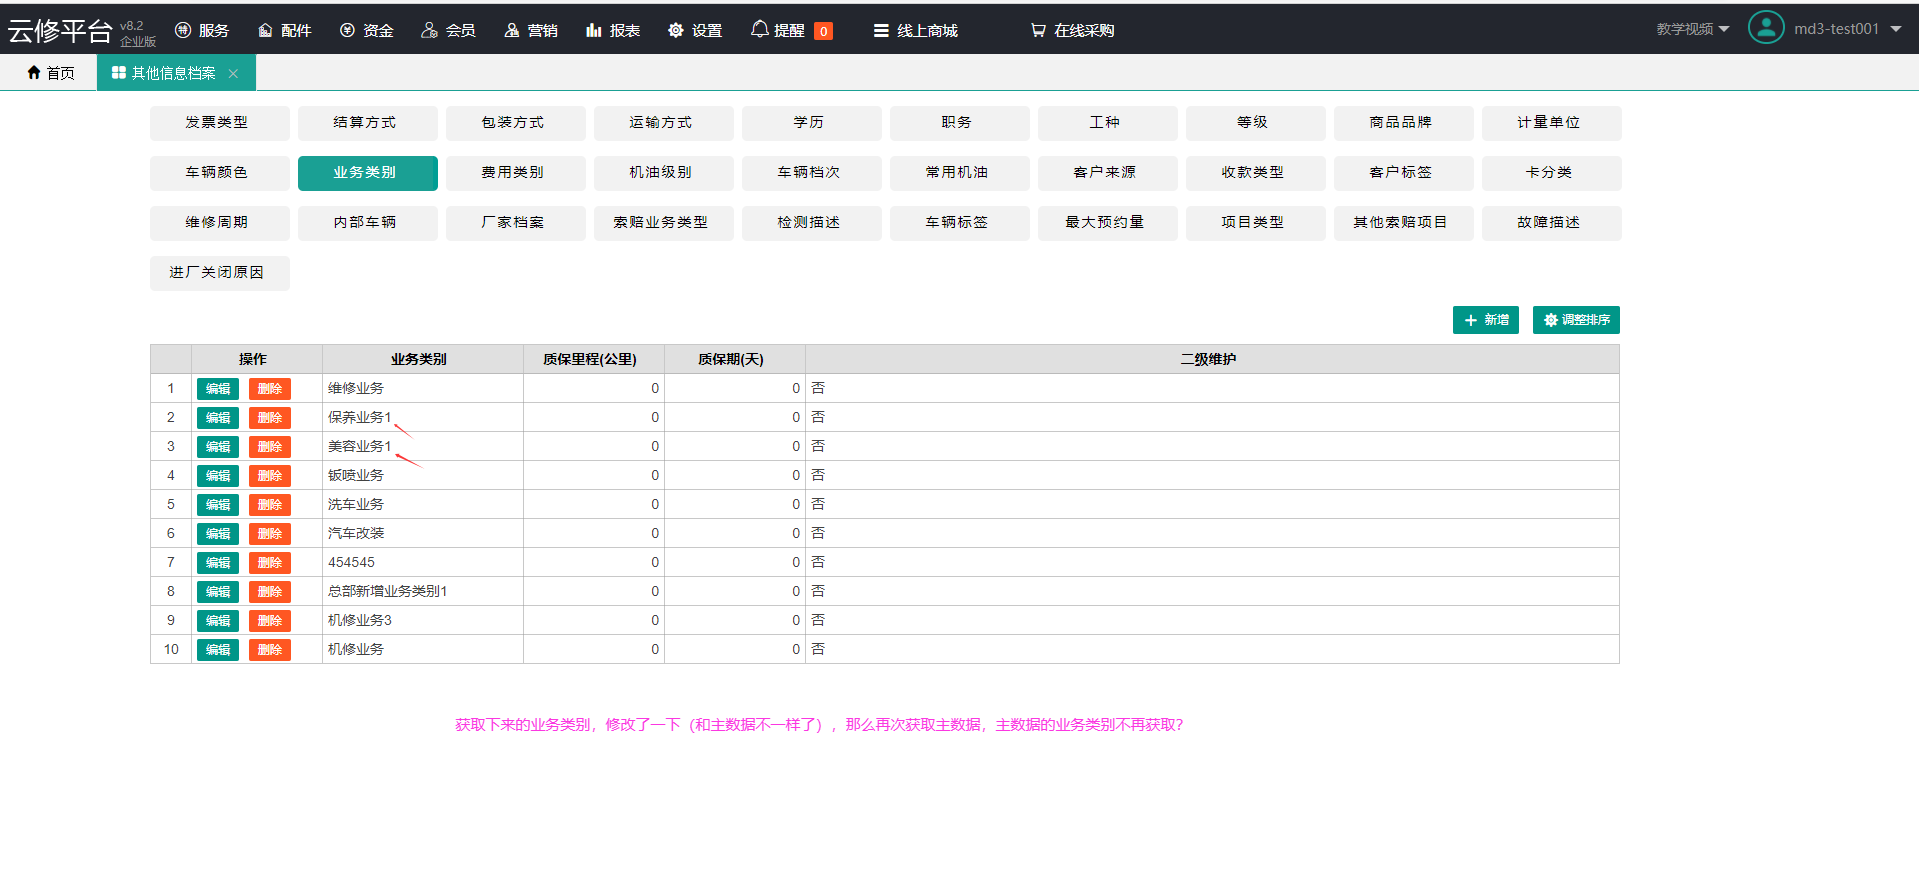The image size is (1919, 892).
Task: Switch to the 首页 tab
Action: coord(50,73)
